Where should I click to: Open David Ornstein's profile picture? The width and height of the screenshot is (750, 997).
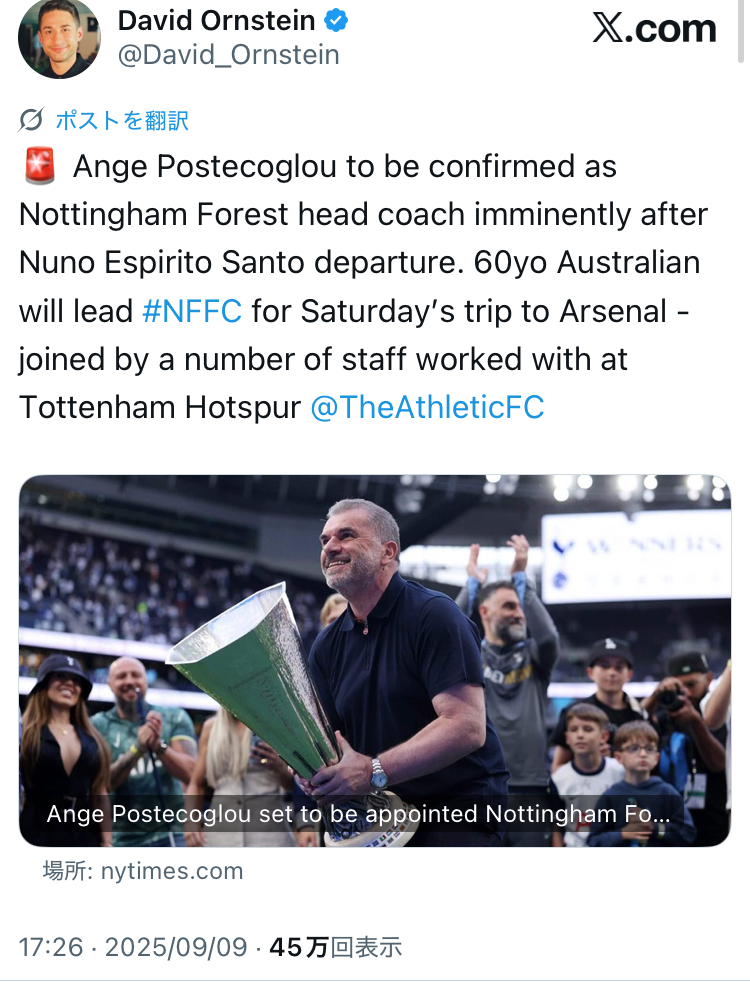pos(59,37)
